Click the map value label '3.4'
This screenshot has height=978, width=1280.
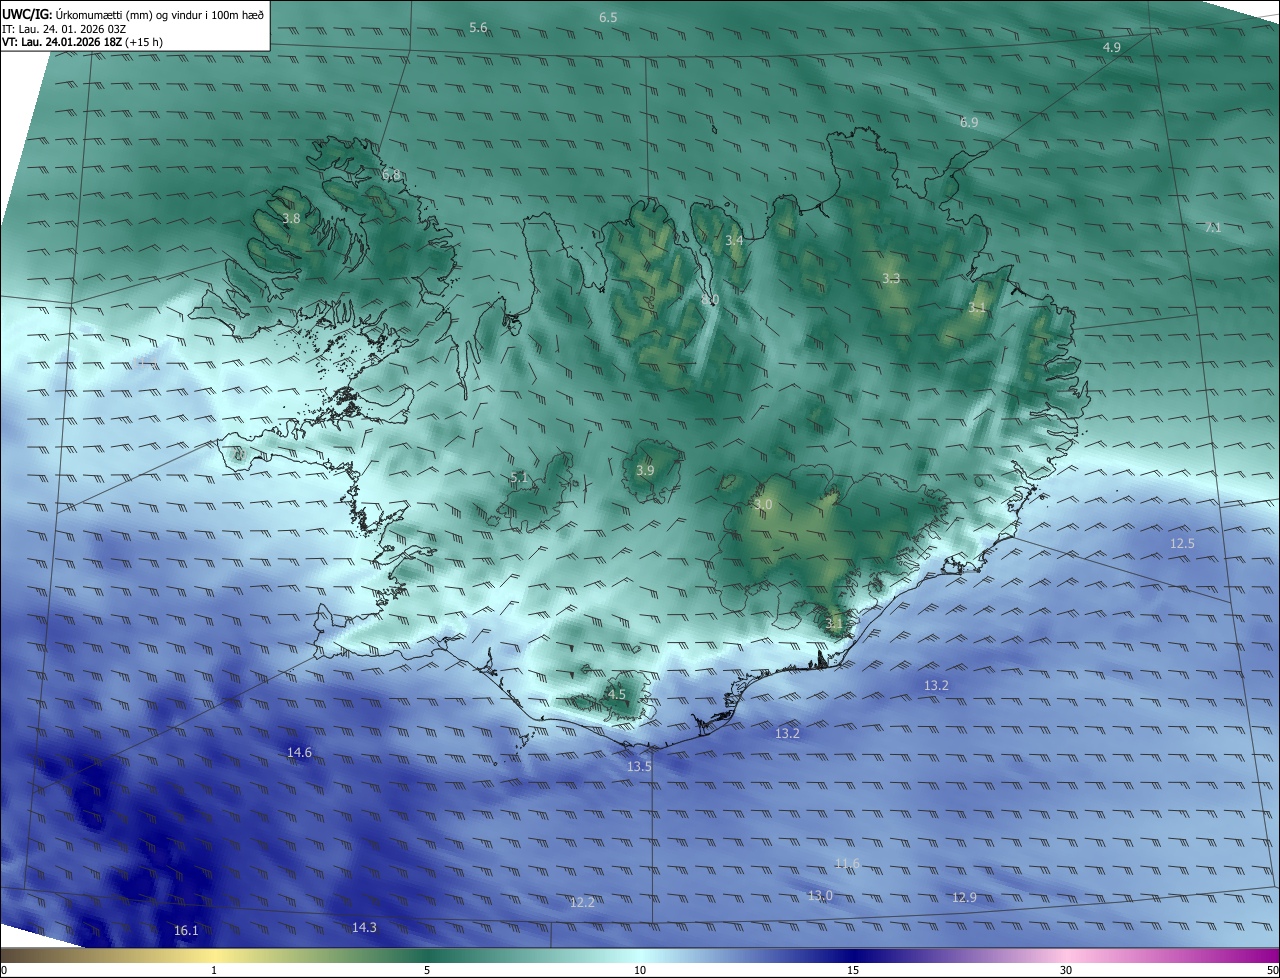point(734,241)
